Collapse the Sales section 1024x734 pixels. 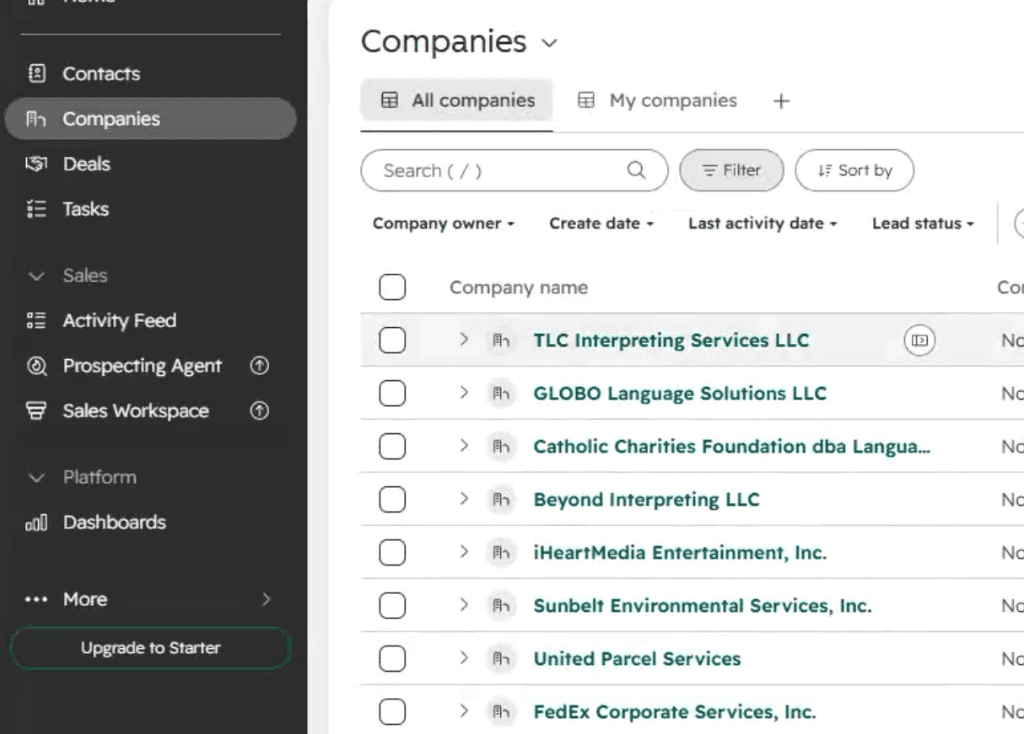37,276
